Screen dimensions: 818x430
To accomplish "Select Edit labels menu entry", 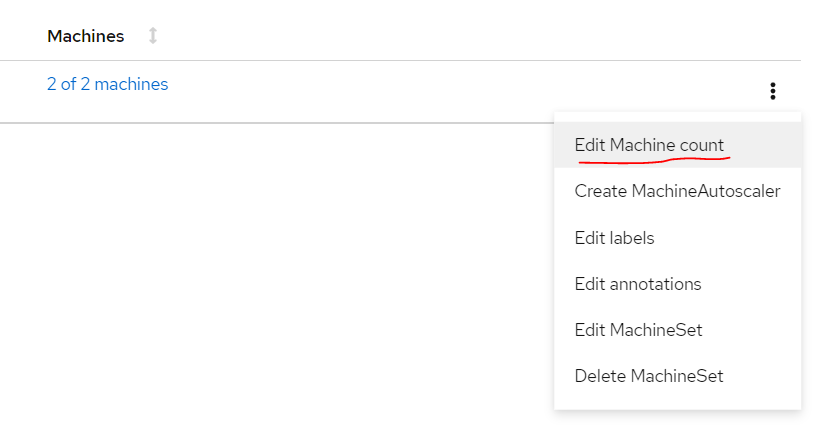I will pyautogui.click(x=614, y=238).
